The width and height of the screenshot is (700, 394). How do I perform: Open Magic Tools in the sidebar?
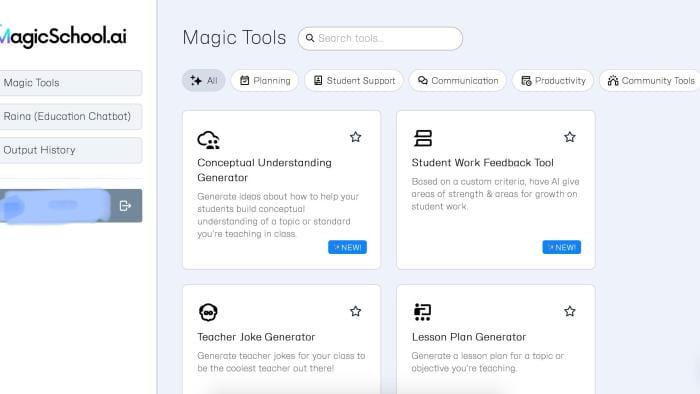point(71,83)
